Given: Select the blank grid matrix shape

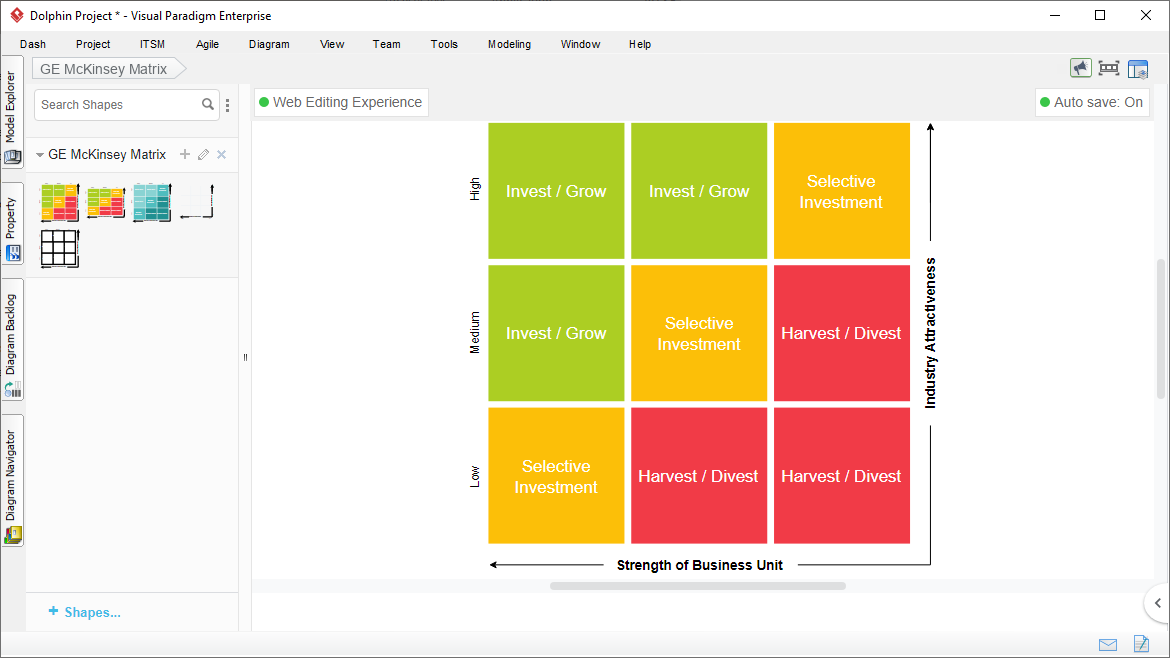Looking at the screenshot, I should [x=60, y=248].
